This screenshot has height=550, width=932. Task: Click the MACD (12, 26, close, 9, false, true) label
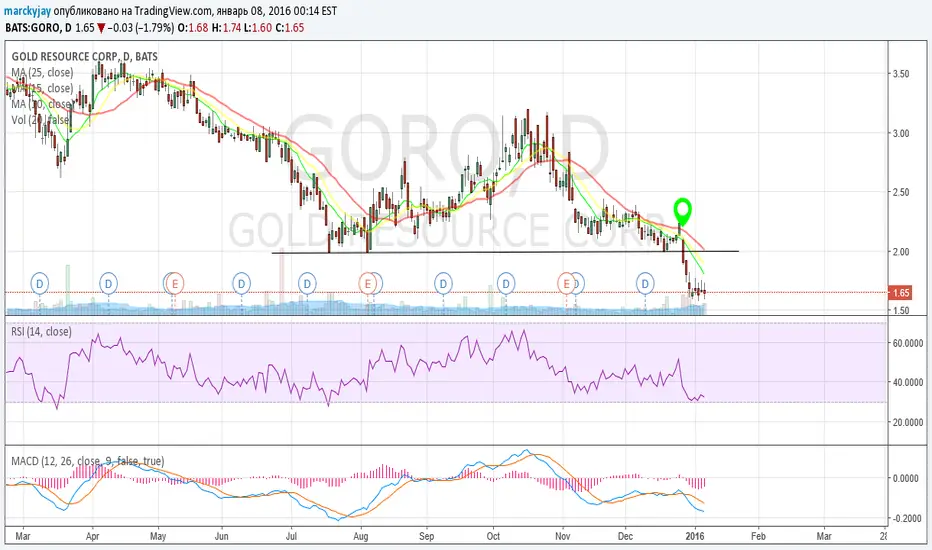(x=88, y=461)
